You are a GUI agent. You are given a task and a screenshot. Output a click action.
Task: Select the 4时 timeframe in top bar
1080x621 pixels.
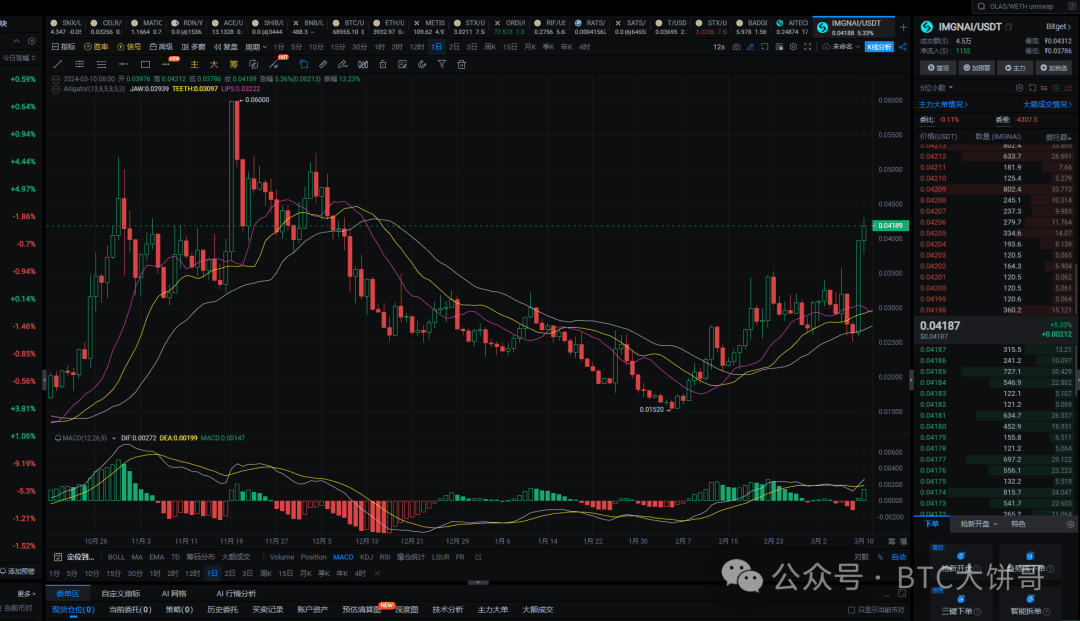tap(584, 47)
